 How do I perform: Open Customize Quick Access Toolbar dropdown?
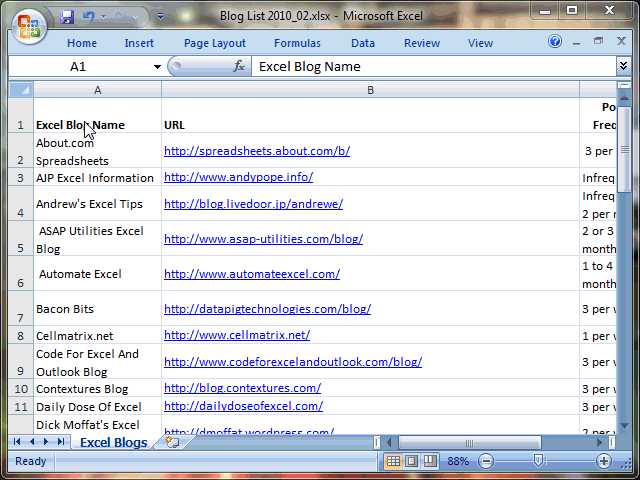tap(161, 17)
